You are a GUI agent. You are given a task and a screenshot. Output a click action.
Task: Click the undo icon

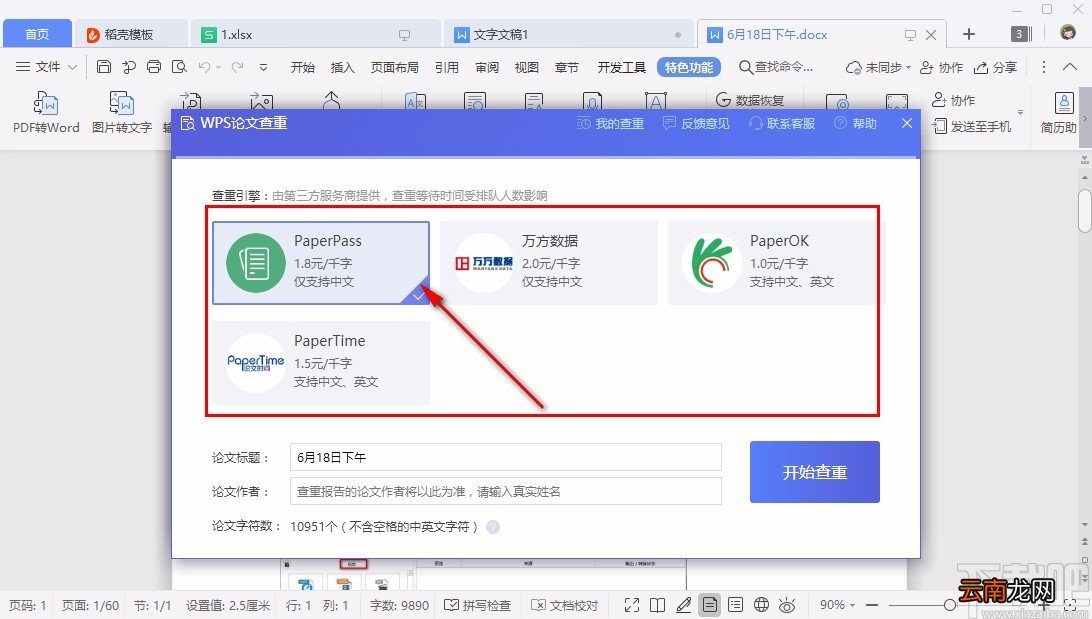pos(204,67)
